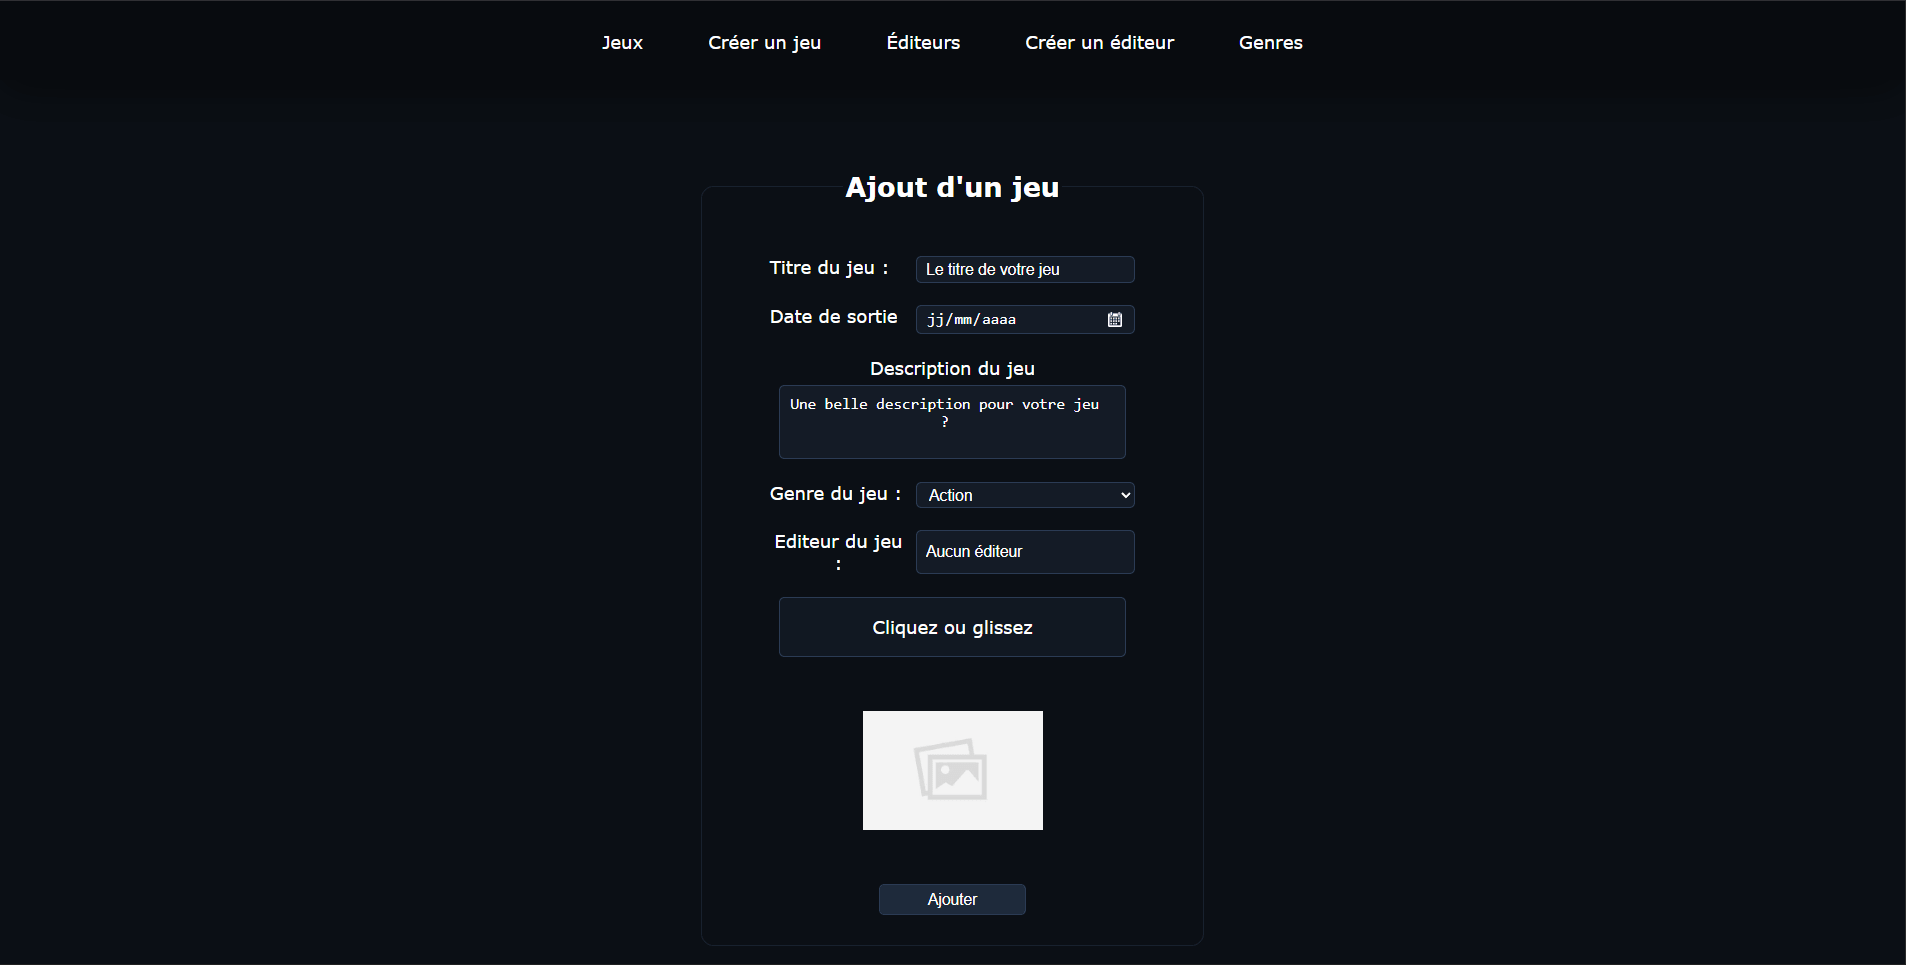This screenshot has height=965, width=1906.
Task: Click the Cliquez ou glissez upload area
Action: (952, 627)
